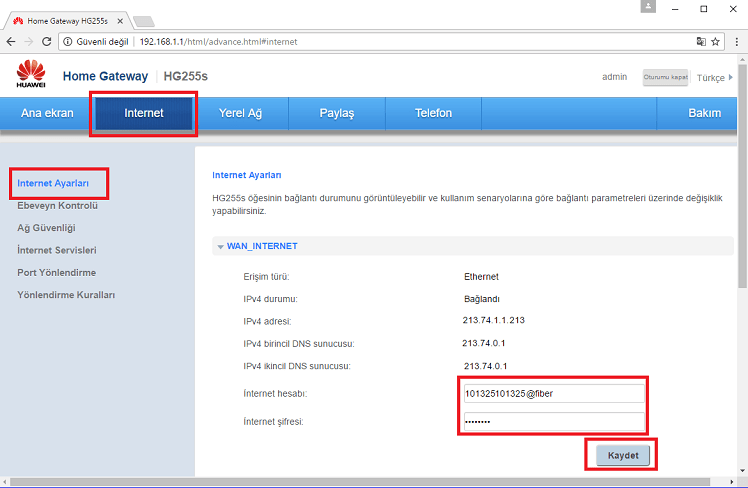Open the Chrome three-dot menu
This screenshot has height=488, width=748.
[x=735, y=42]
